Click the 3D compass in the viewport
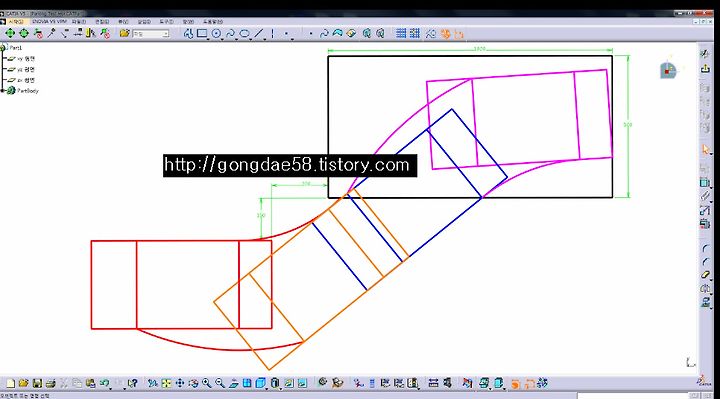Screen dimensions: 720x399 668,70
